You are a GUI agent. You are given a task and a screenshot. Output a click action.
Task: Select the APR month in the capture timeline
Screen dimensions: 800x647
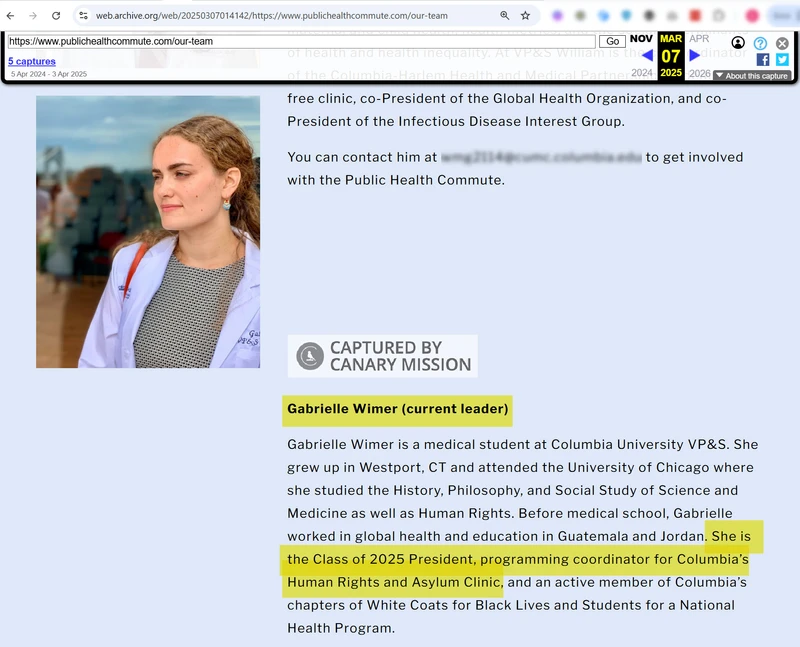pyautogui.click(x=699, y=39)
